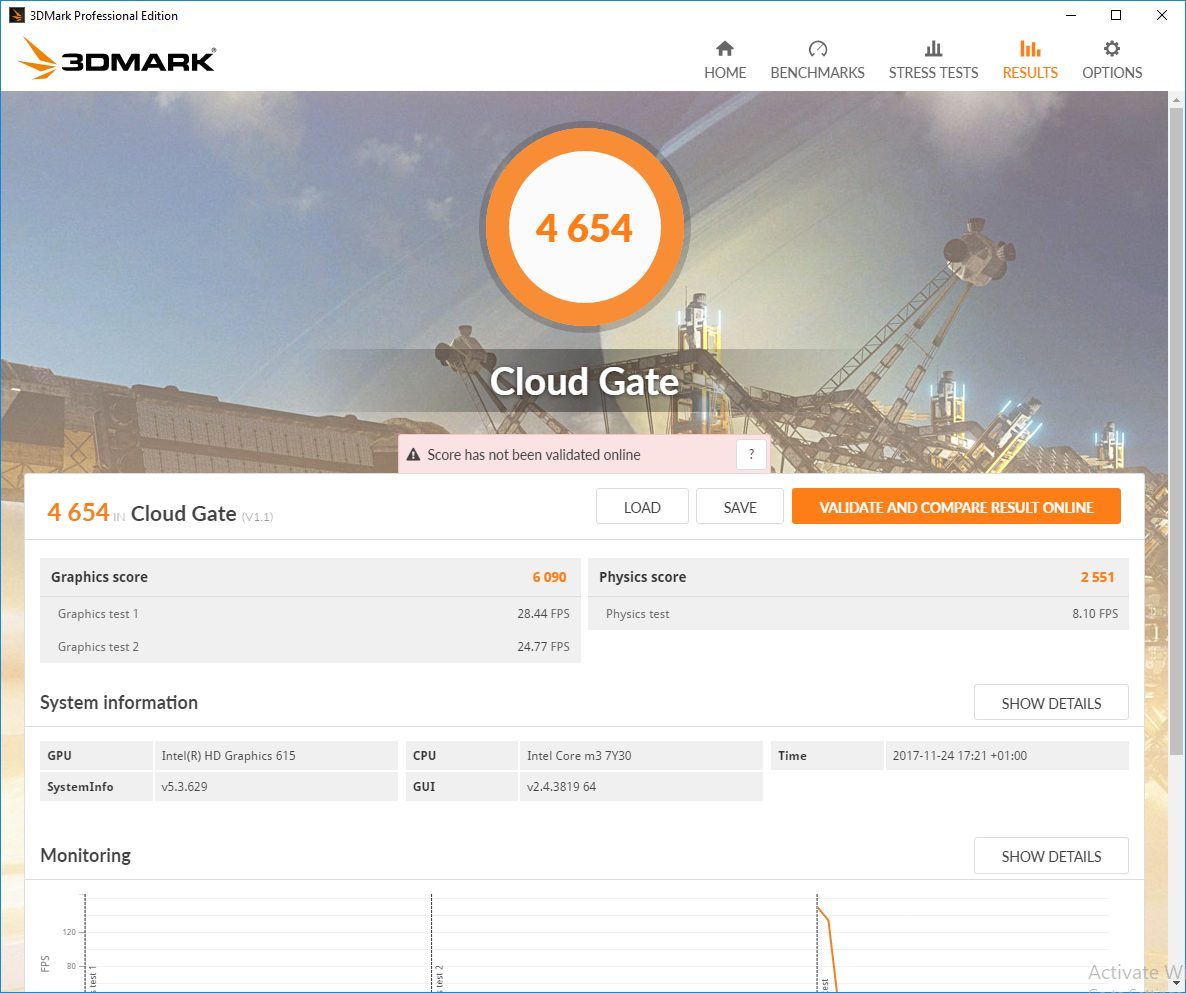Click the Graphics score value 6 090
Screen dimensions: 1186x993
(549, 577)
